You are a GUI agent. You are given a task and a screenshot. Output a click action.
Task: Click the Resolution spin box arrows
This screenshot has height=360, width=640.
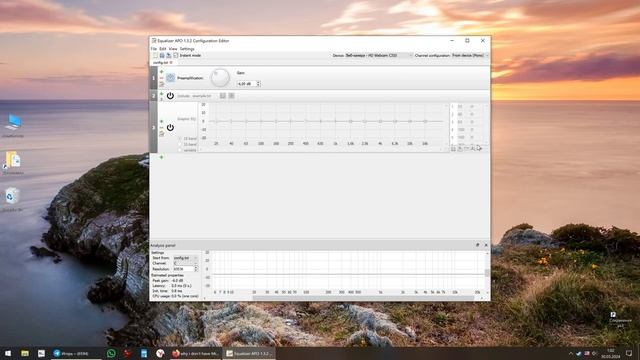point(196,269)
